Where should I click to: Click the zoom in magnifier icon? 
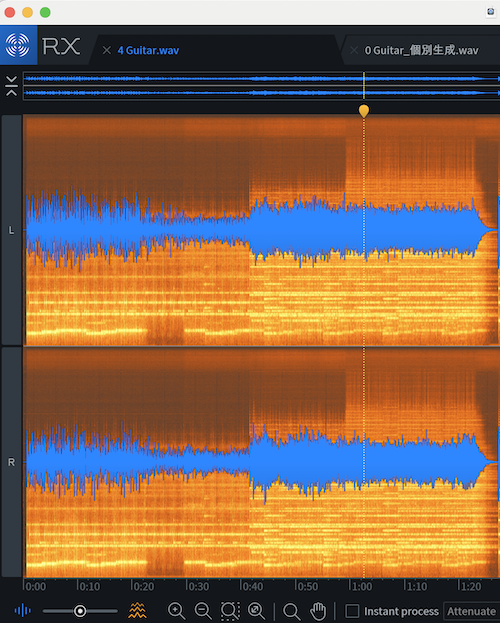[x=176, y=611]
